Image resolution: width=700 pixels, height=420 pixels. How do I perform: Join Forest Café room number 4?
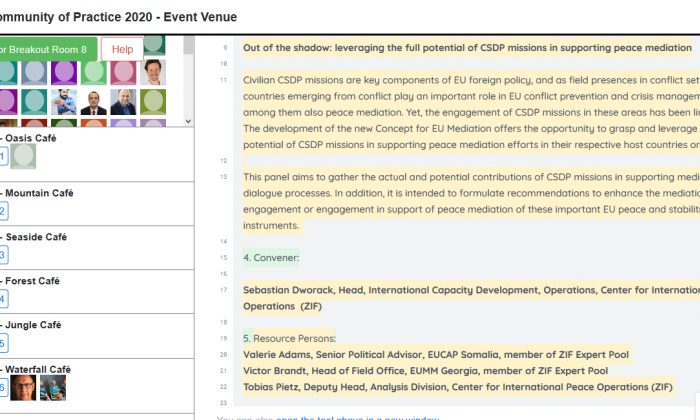coord(3,299)
